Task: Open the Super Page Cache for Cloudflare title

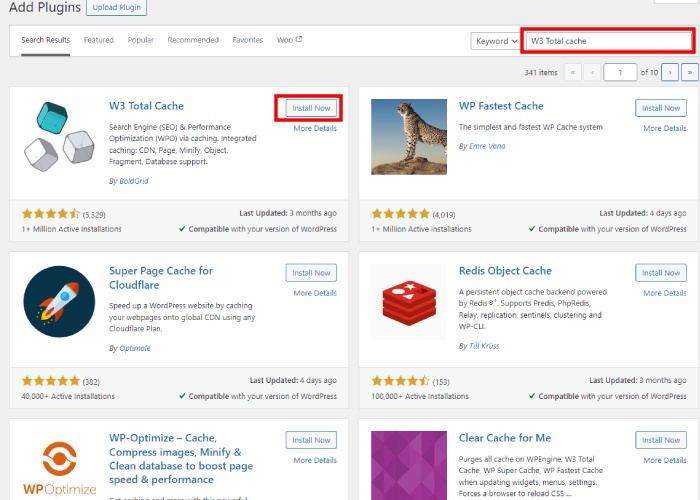Action: tap(161, 278)
